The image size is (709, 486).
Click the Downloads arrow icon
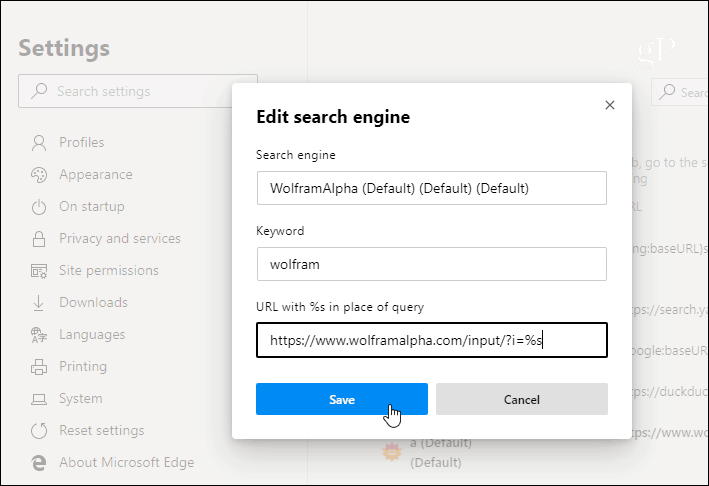[39, 303]
